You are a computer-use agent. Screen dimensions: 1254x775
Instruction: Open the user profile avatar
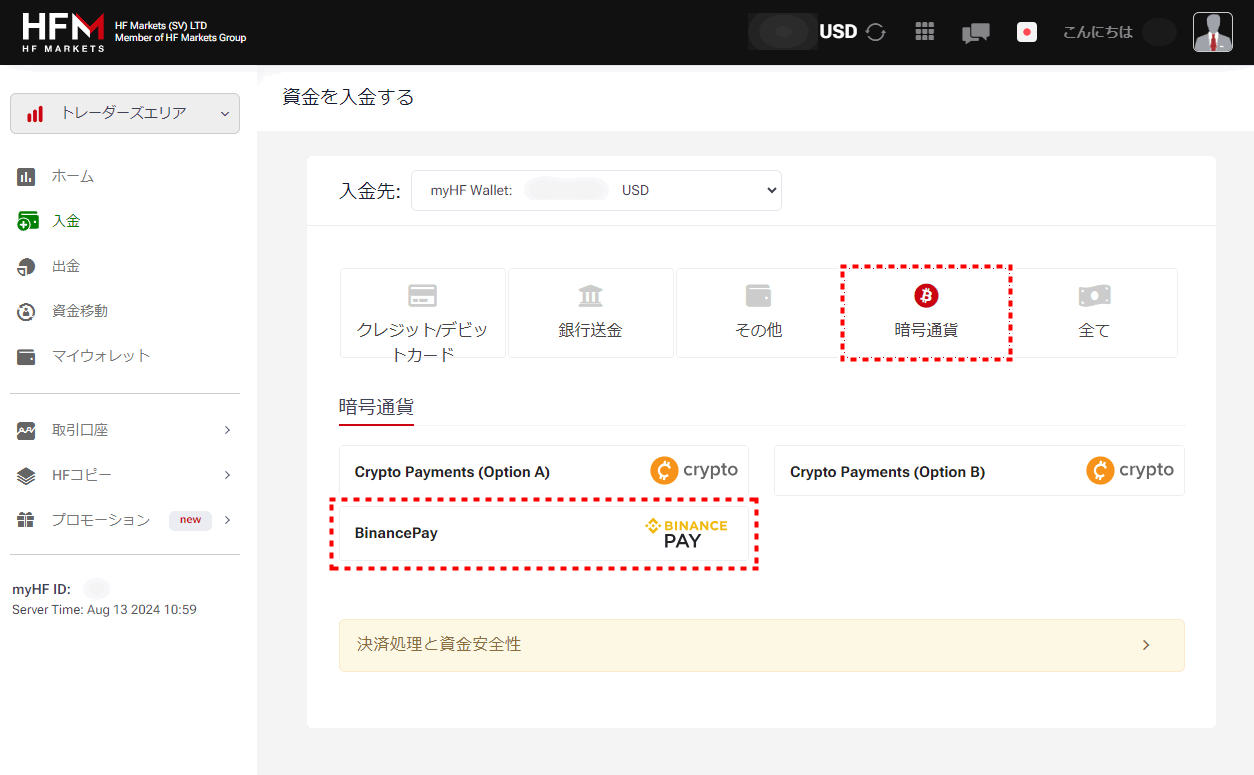1212,32
